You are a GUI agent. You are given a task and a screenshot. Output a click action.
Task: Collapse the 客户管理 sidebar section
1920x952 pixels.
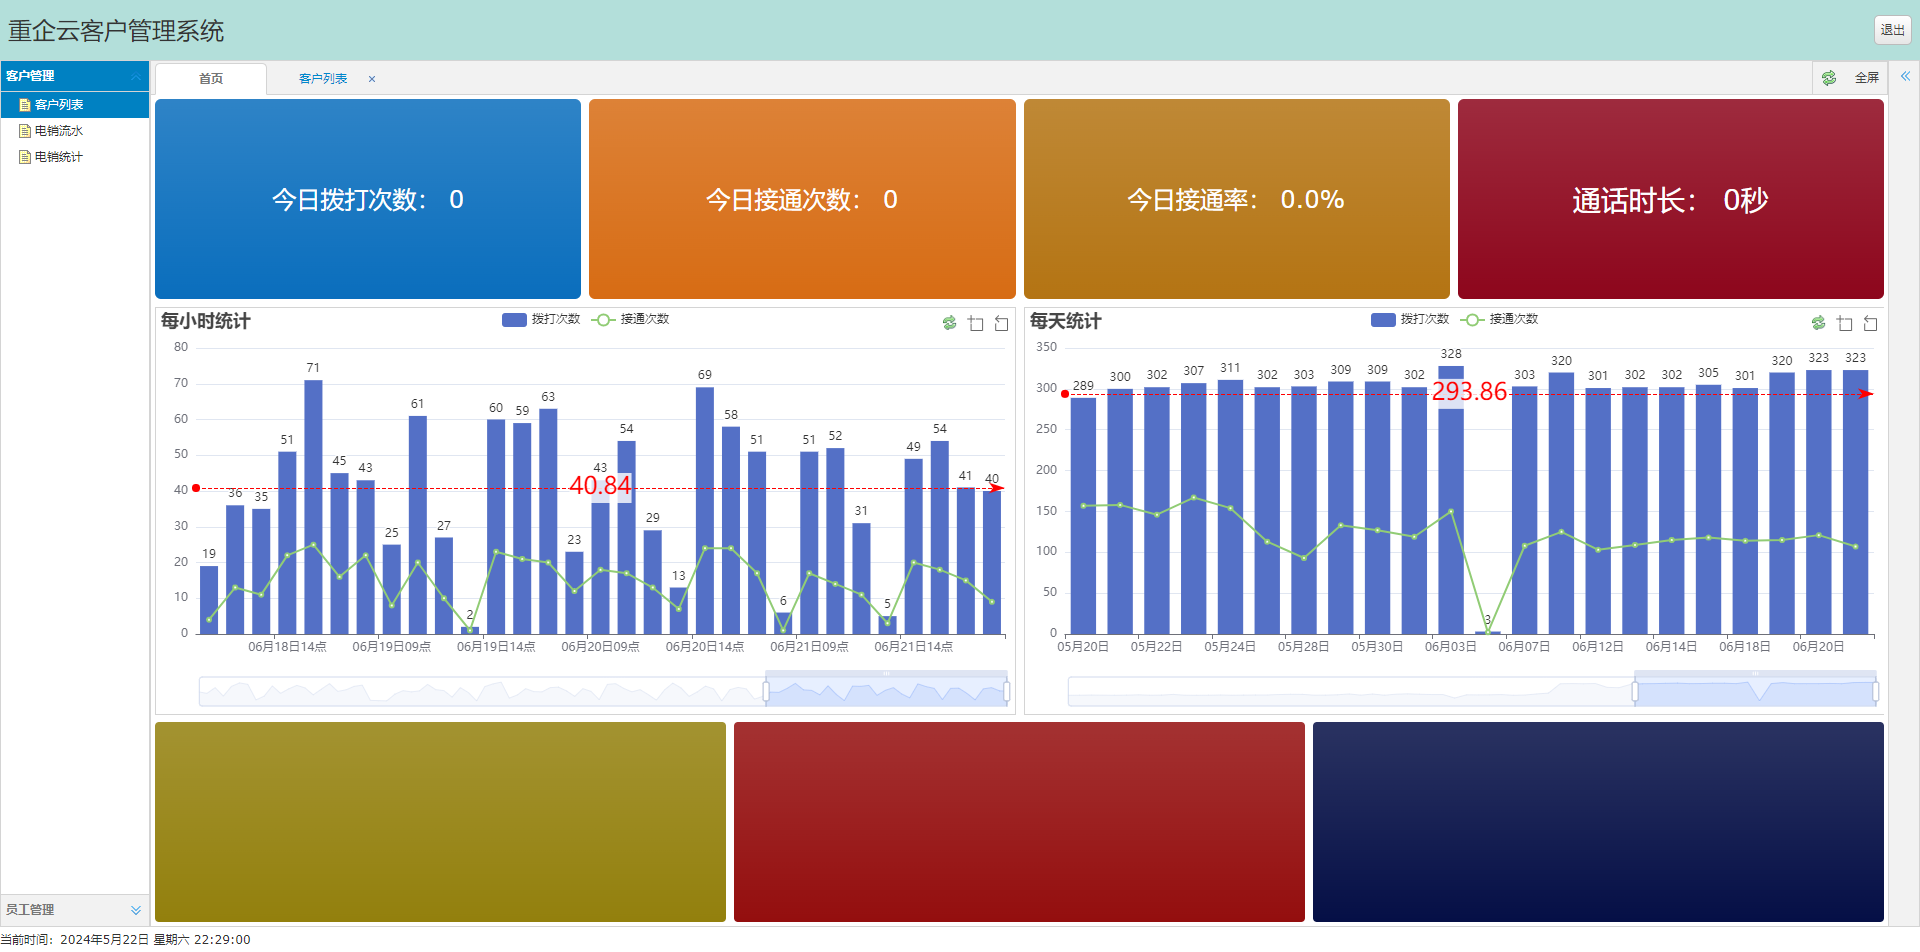[136, 76]
